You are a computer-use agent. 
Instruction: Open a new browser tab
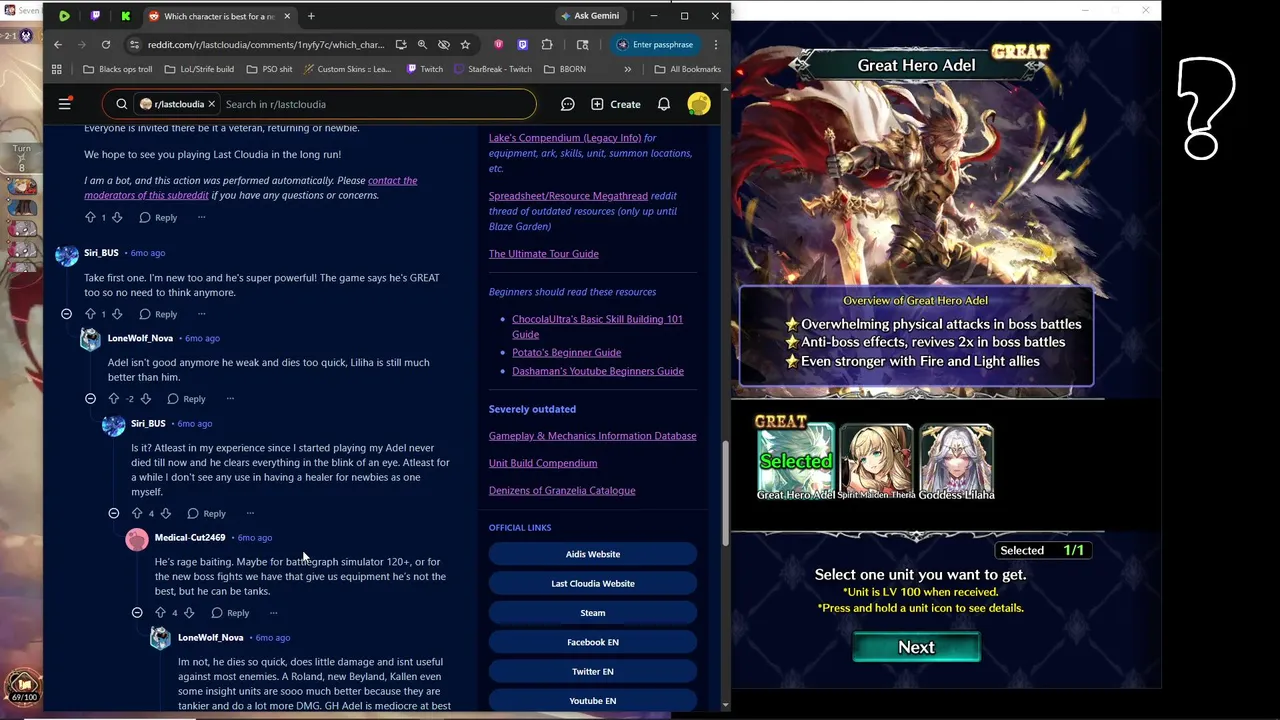point(311,16)
